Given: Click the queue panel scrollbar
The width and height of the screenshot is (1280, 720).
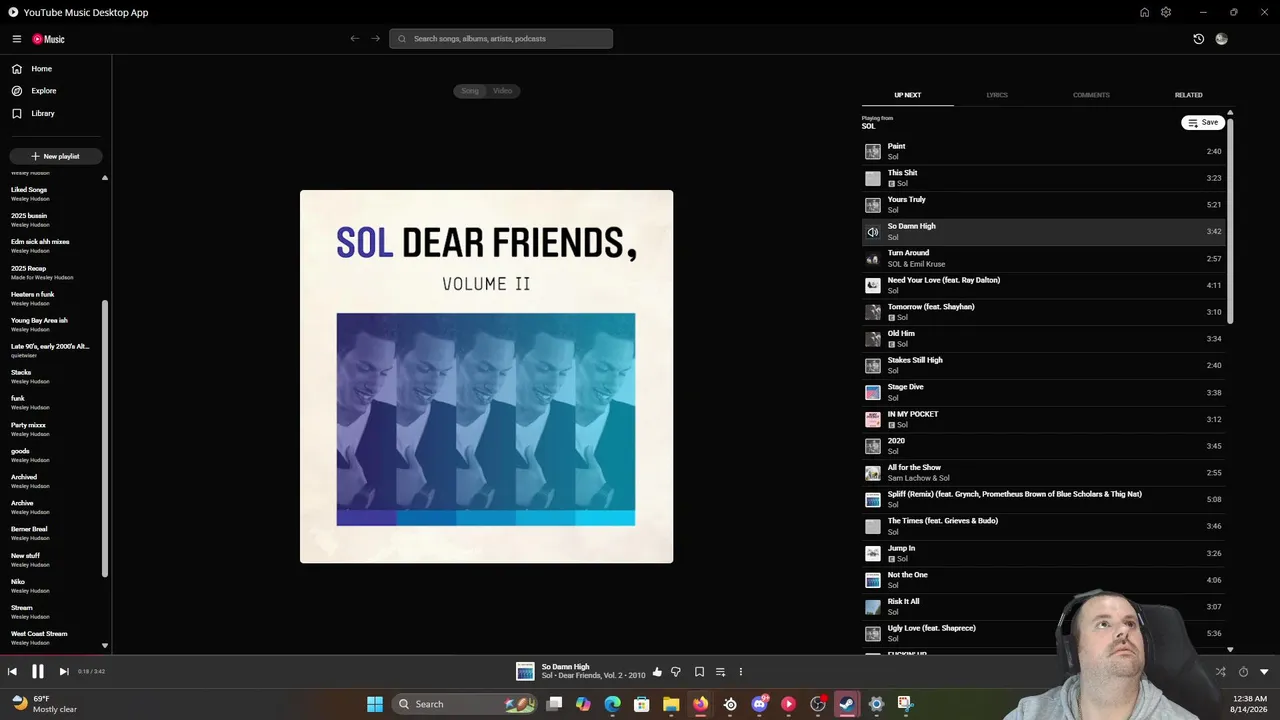Looking at the screenshot, I should click(x=1230, y=220).
